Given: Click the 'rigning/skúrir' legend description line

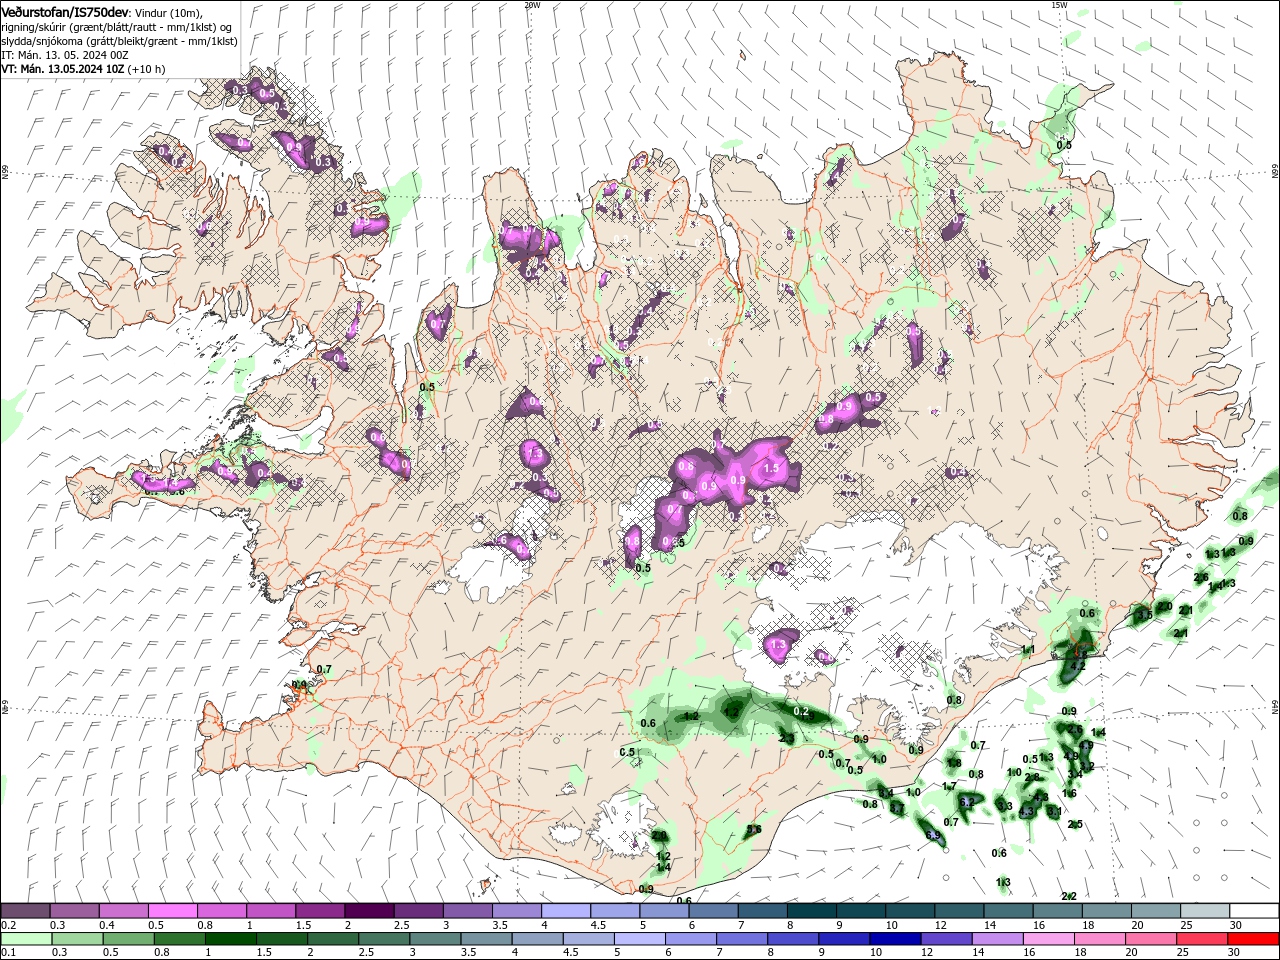Looking at the screenshot, I should (x=117, y=27).
